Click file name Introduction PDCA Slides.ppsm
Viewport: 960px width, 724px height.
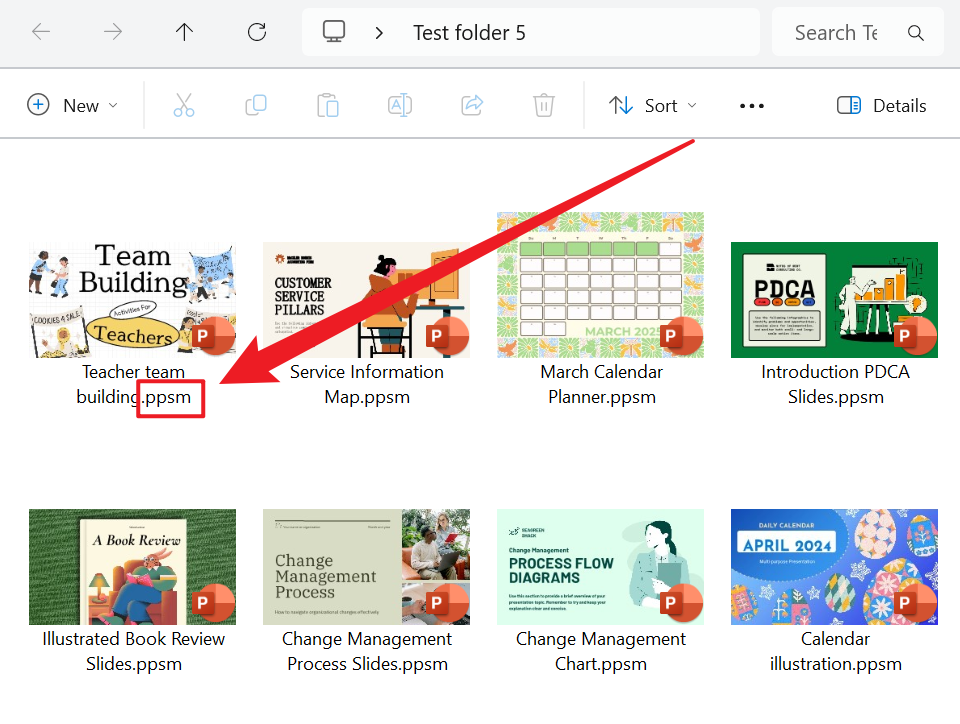pyautogui.click(x=835, y=384)
